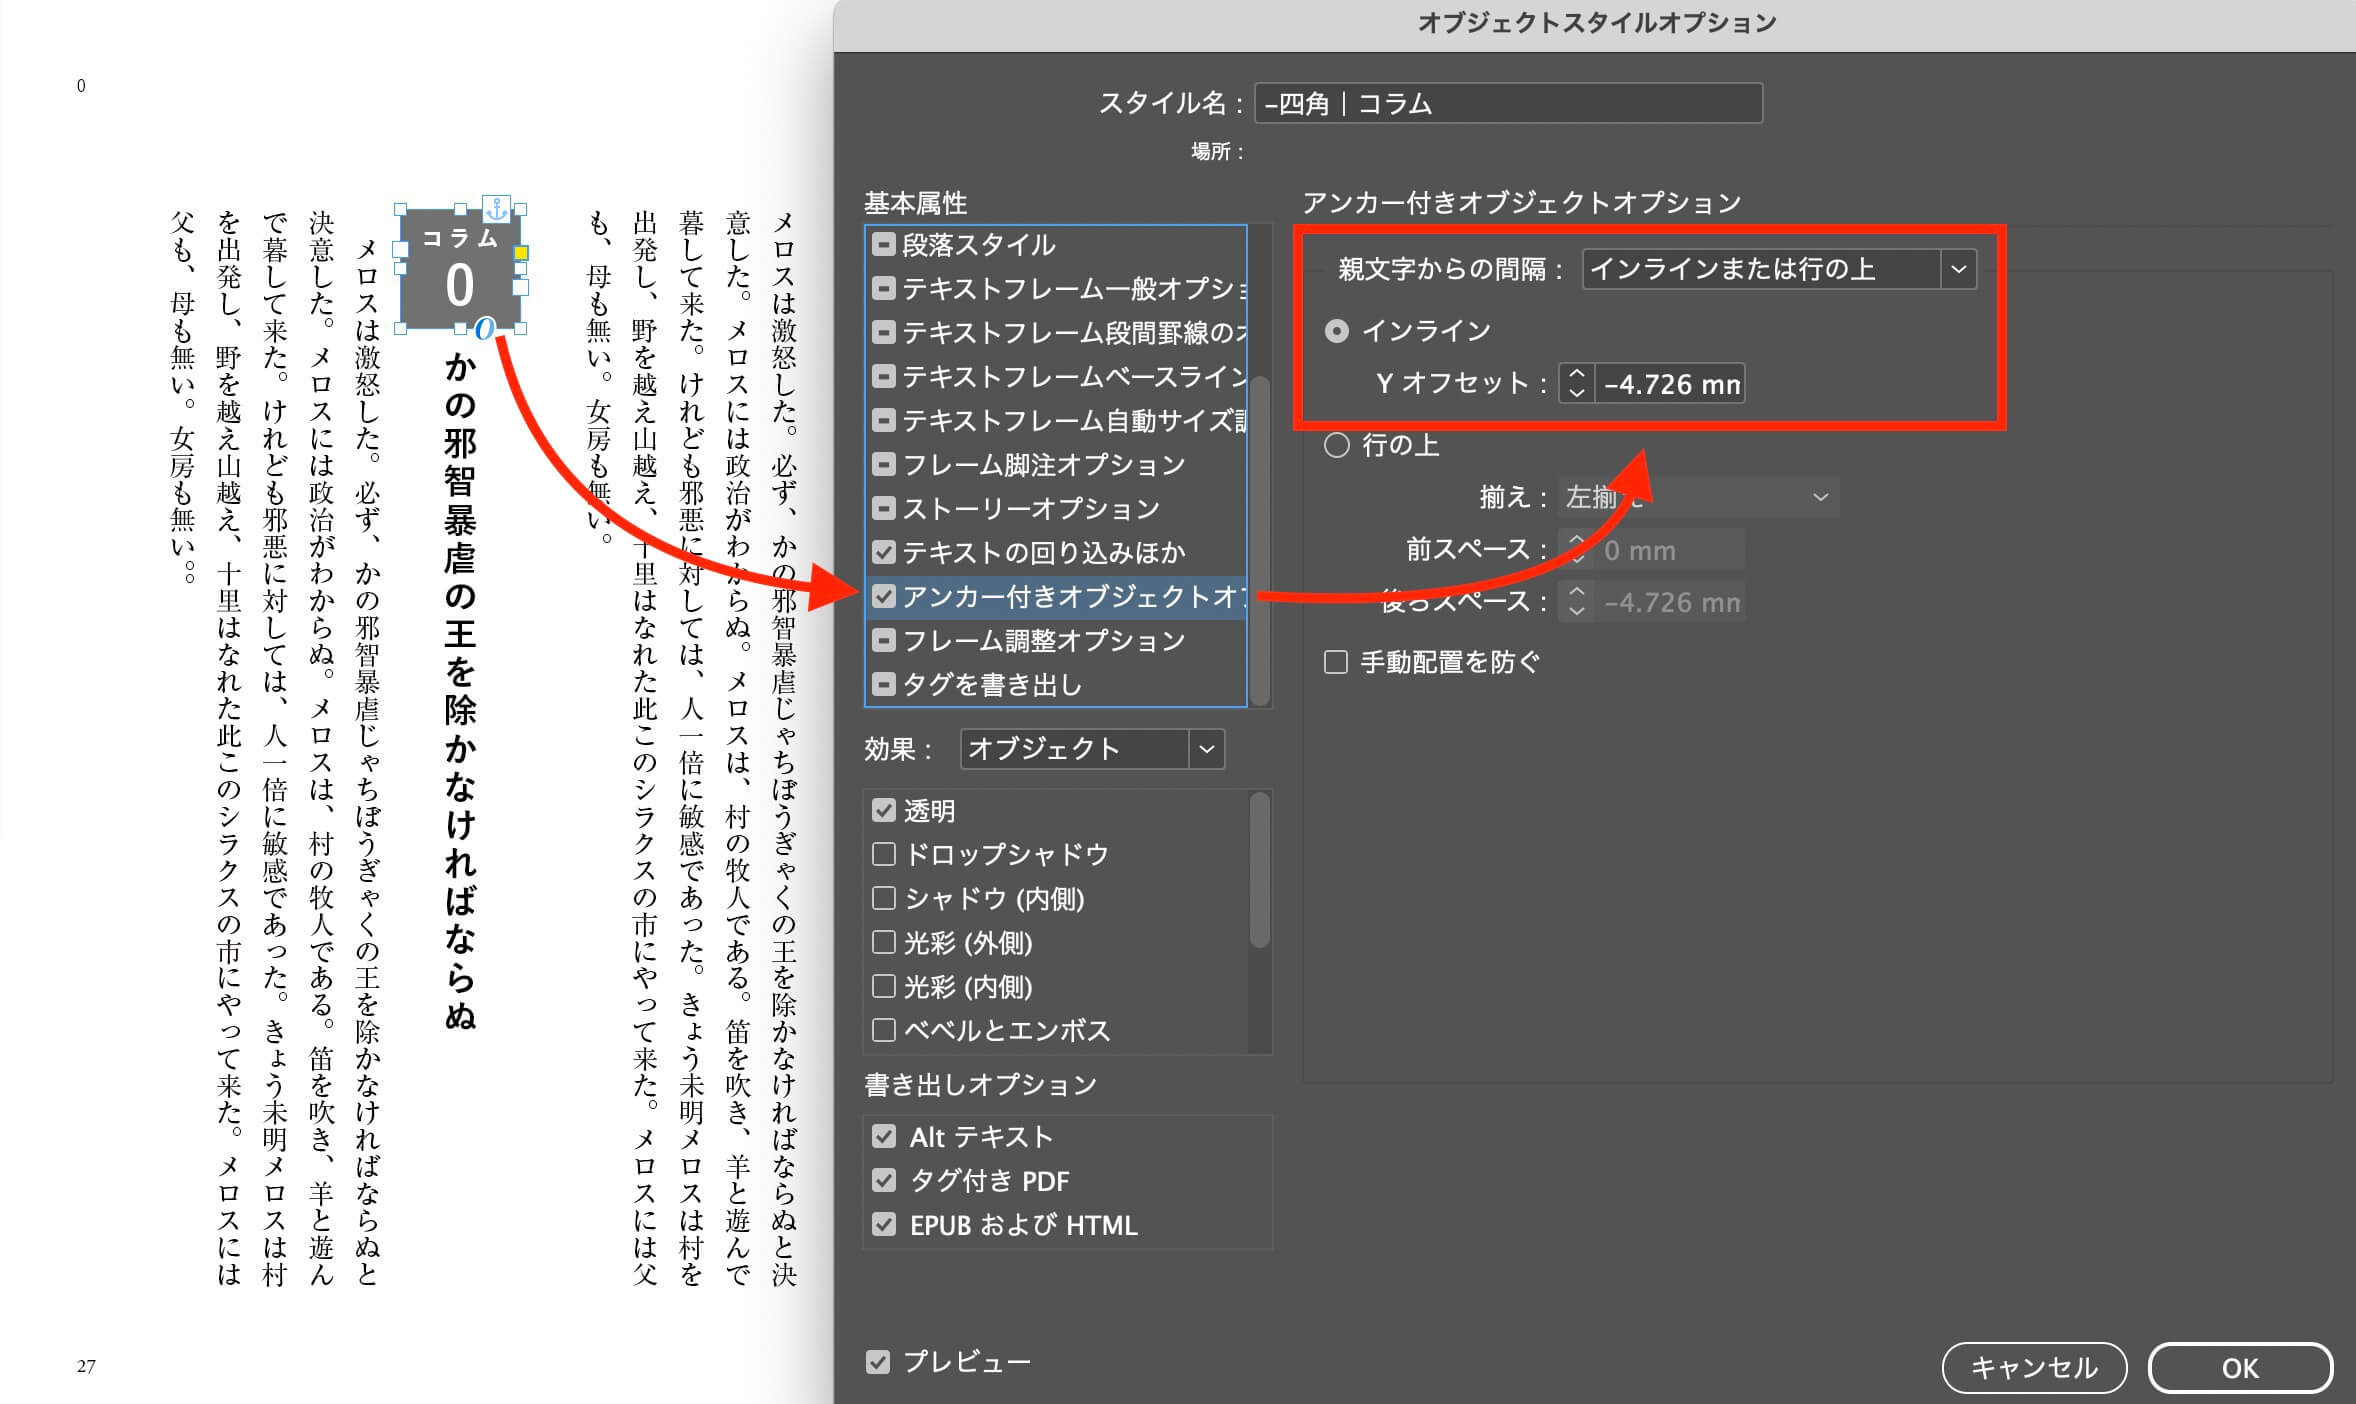Select the 行の上 radio button
This screenshot has height=1404, width=2356.
tap(1337, 445)
